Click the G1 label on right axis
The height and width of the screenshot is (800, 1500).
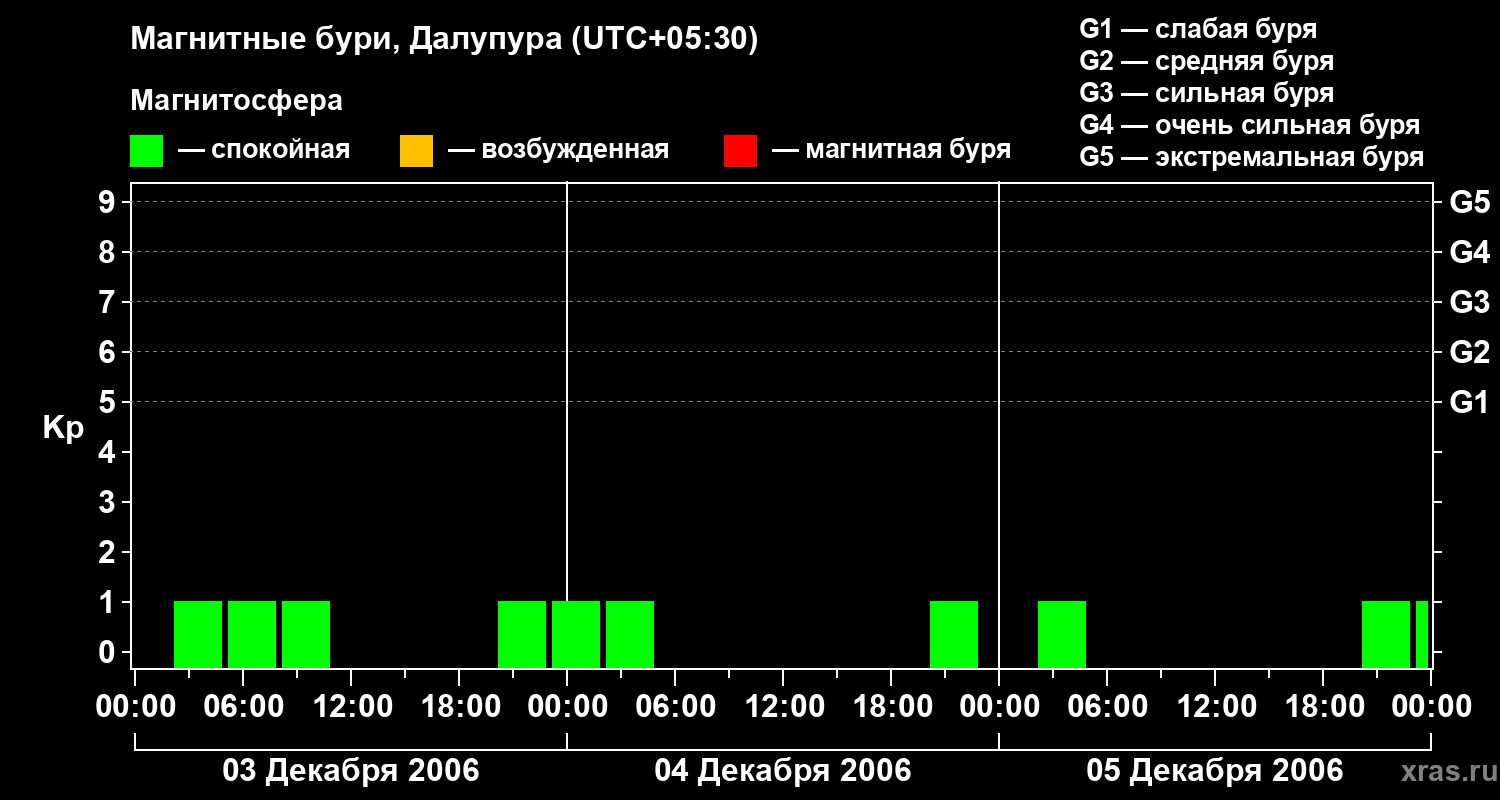(1469, 402)
